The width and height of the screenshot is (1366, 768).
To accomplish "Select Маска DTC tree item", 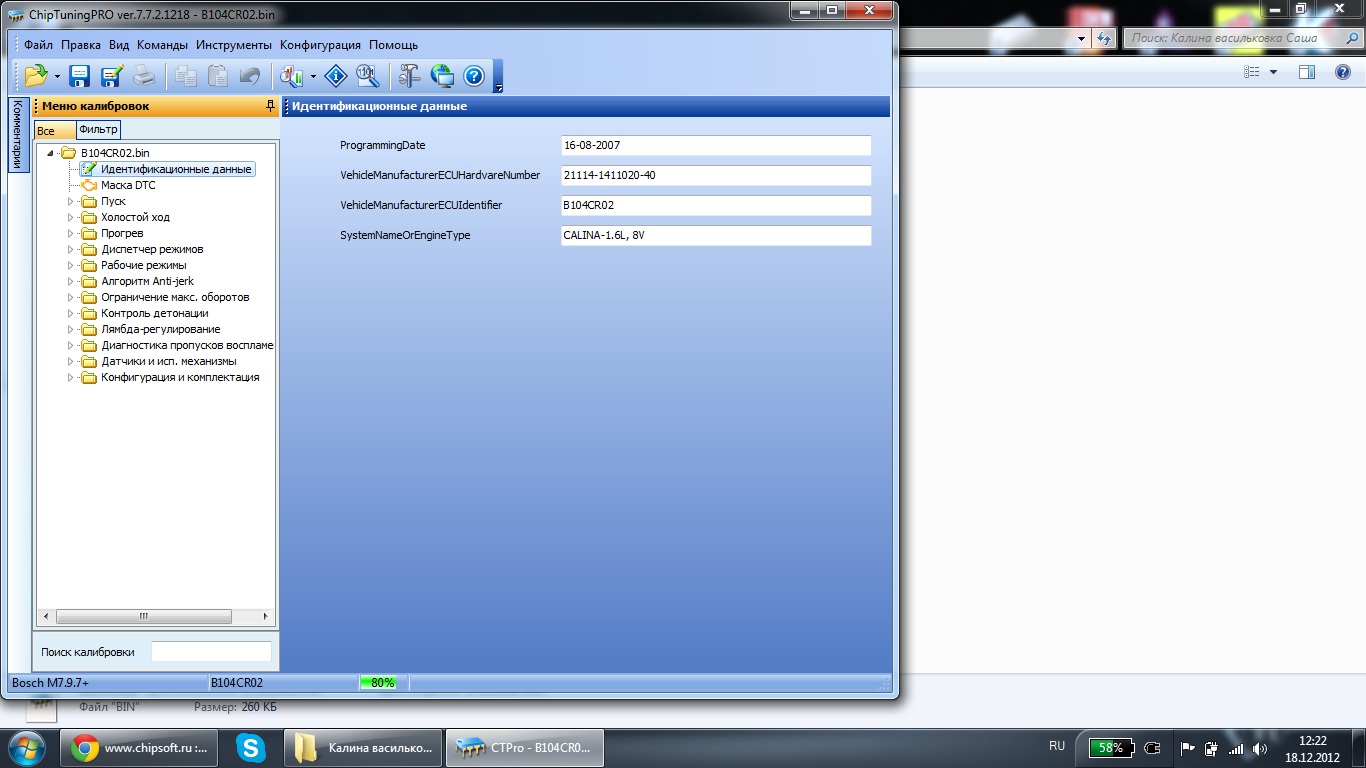I will click(128, 185).
